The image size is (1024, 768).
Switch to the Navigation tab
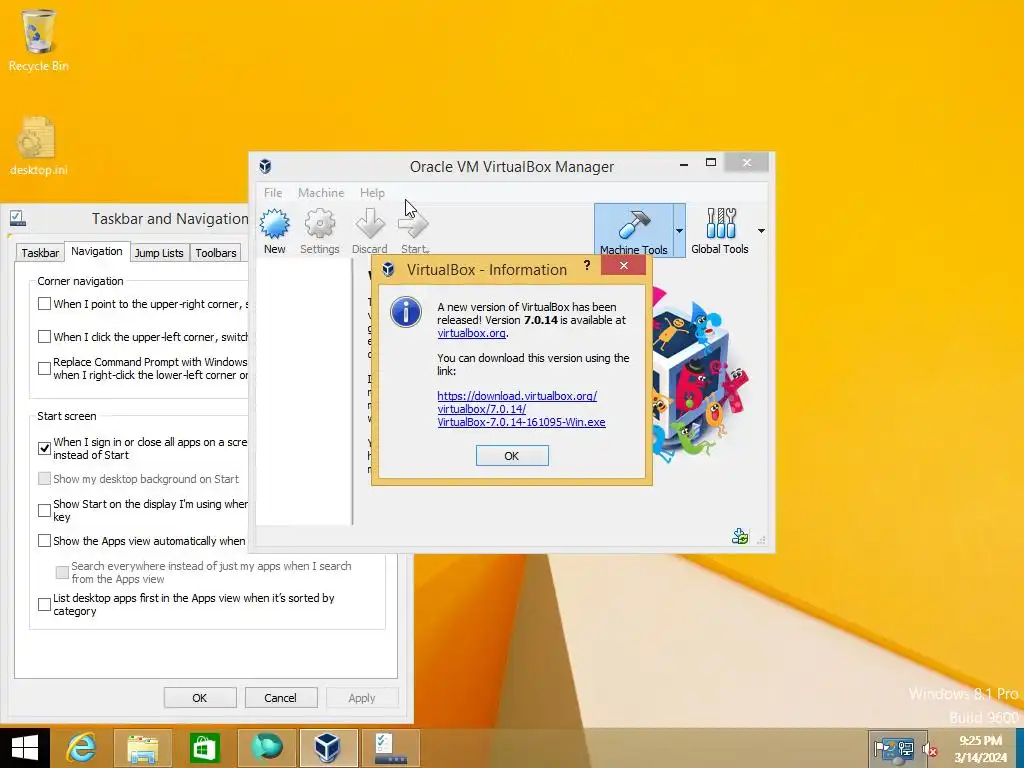(97, 251)
